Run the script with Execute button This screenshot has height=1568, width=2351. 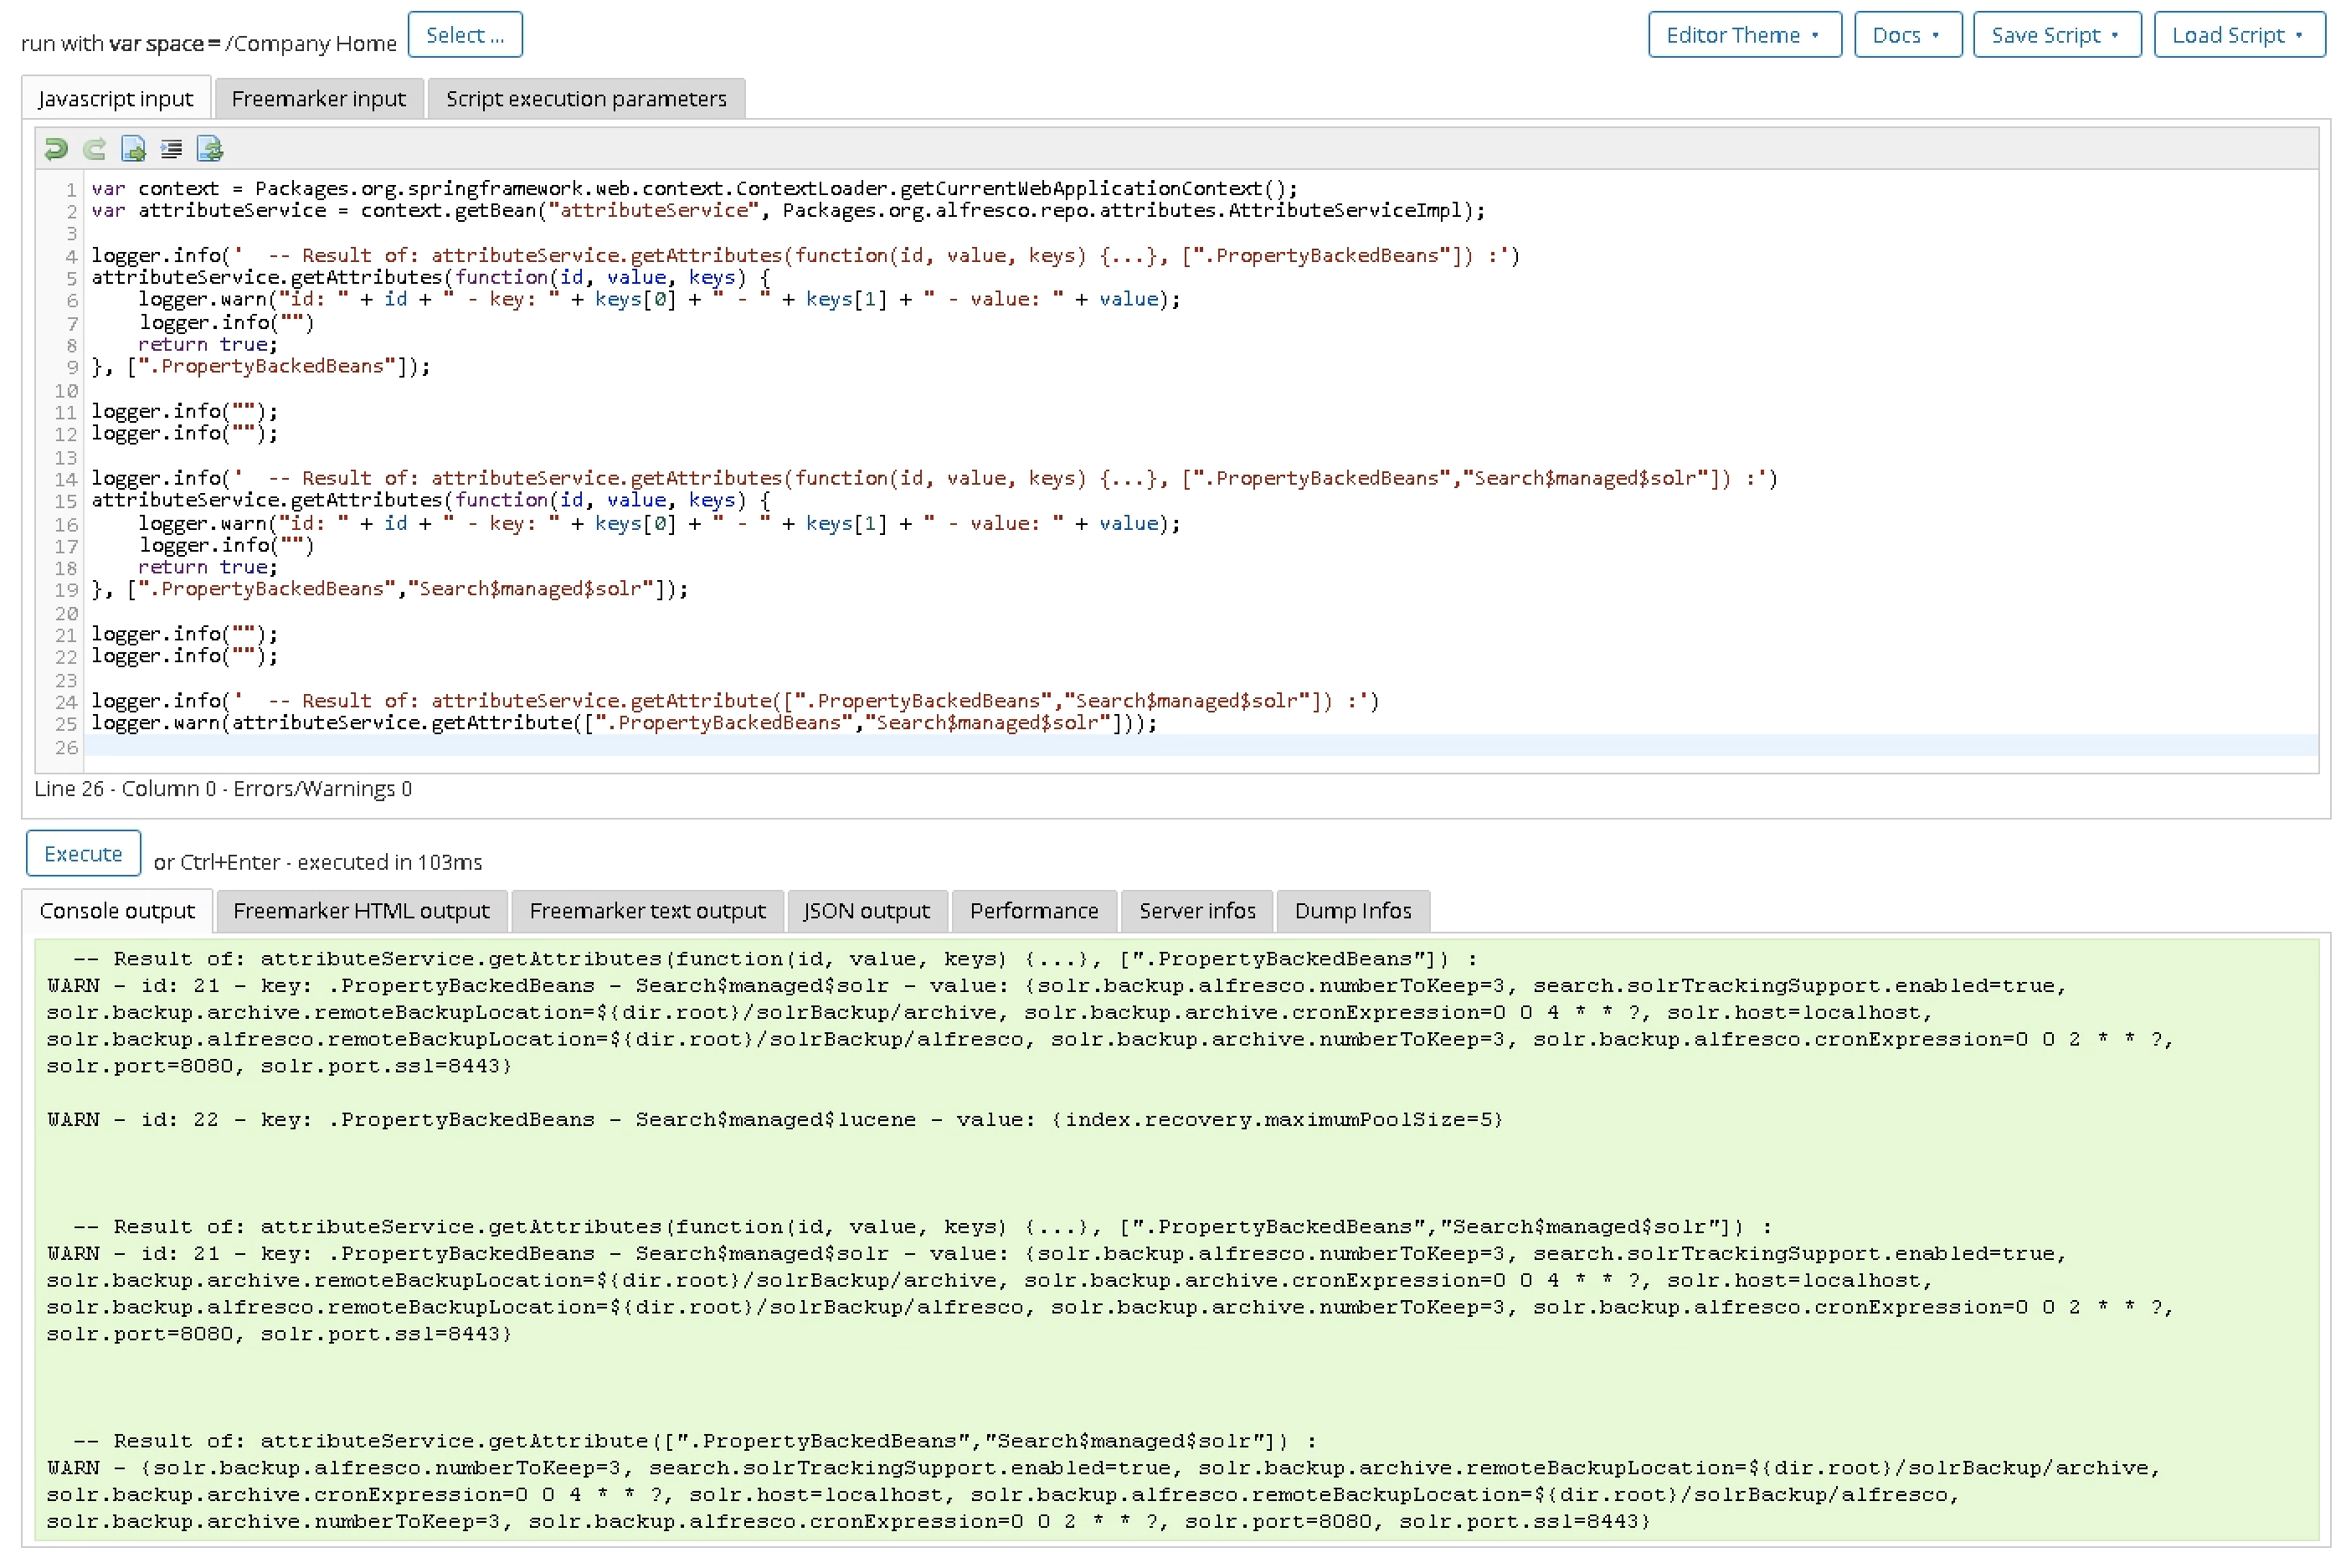(83, 853)
